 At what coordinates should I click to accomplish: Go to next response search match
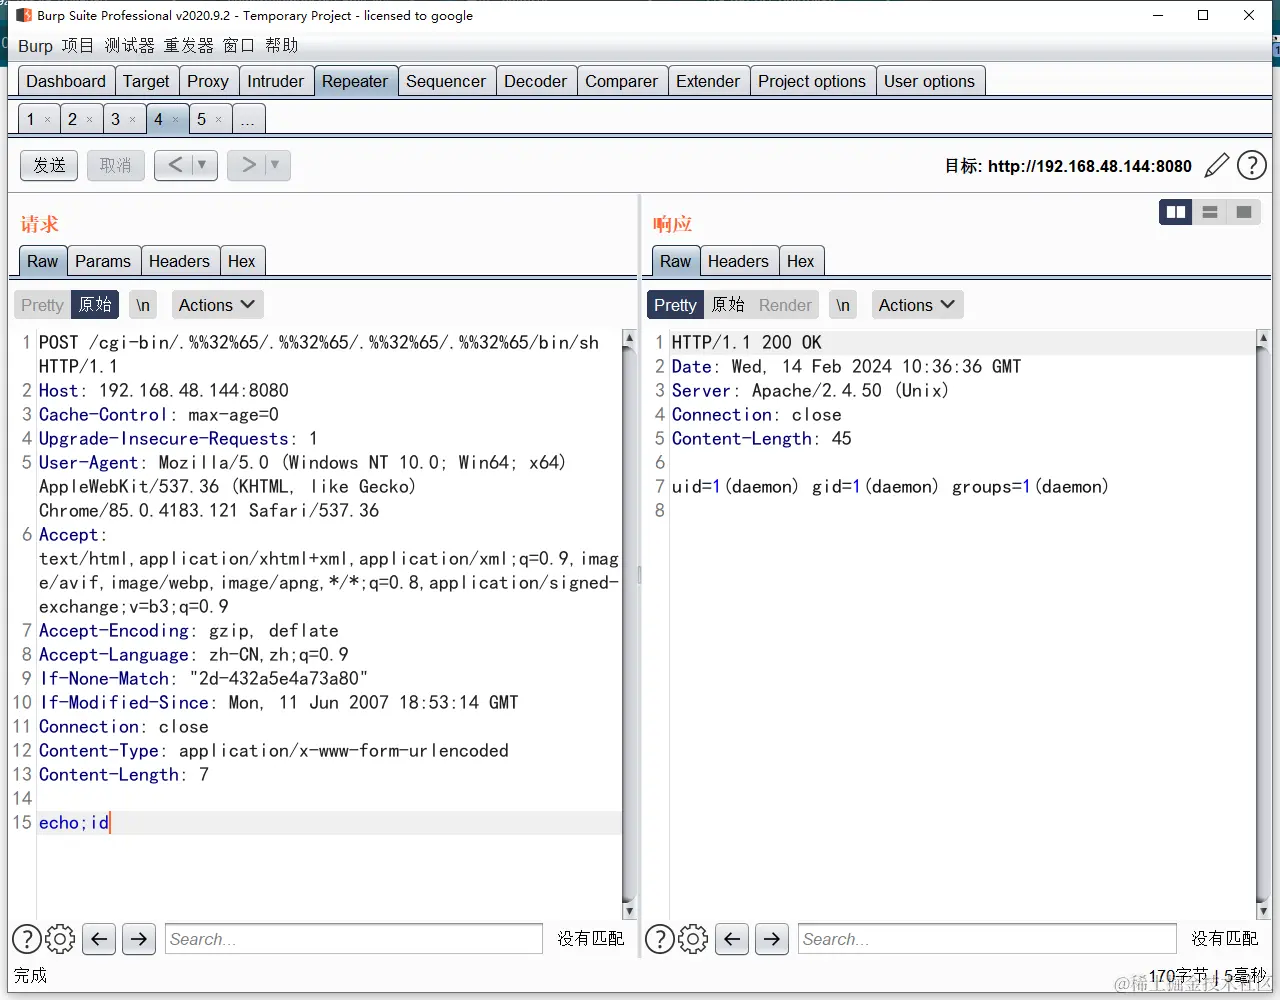[x=772, y=939]
